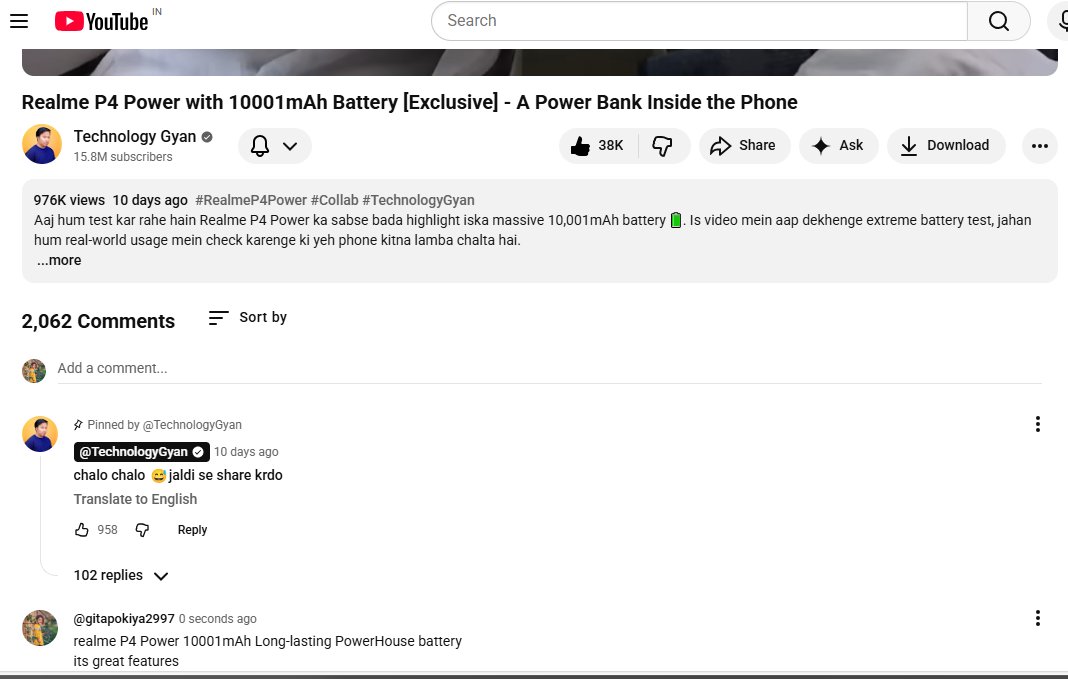Screen dimensions: 1068x679
Task: Go to YouTube home logo
Action: coord(101,21)
